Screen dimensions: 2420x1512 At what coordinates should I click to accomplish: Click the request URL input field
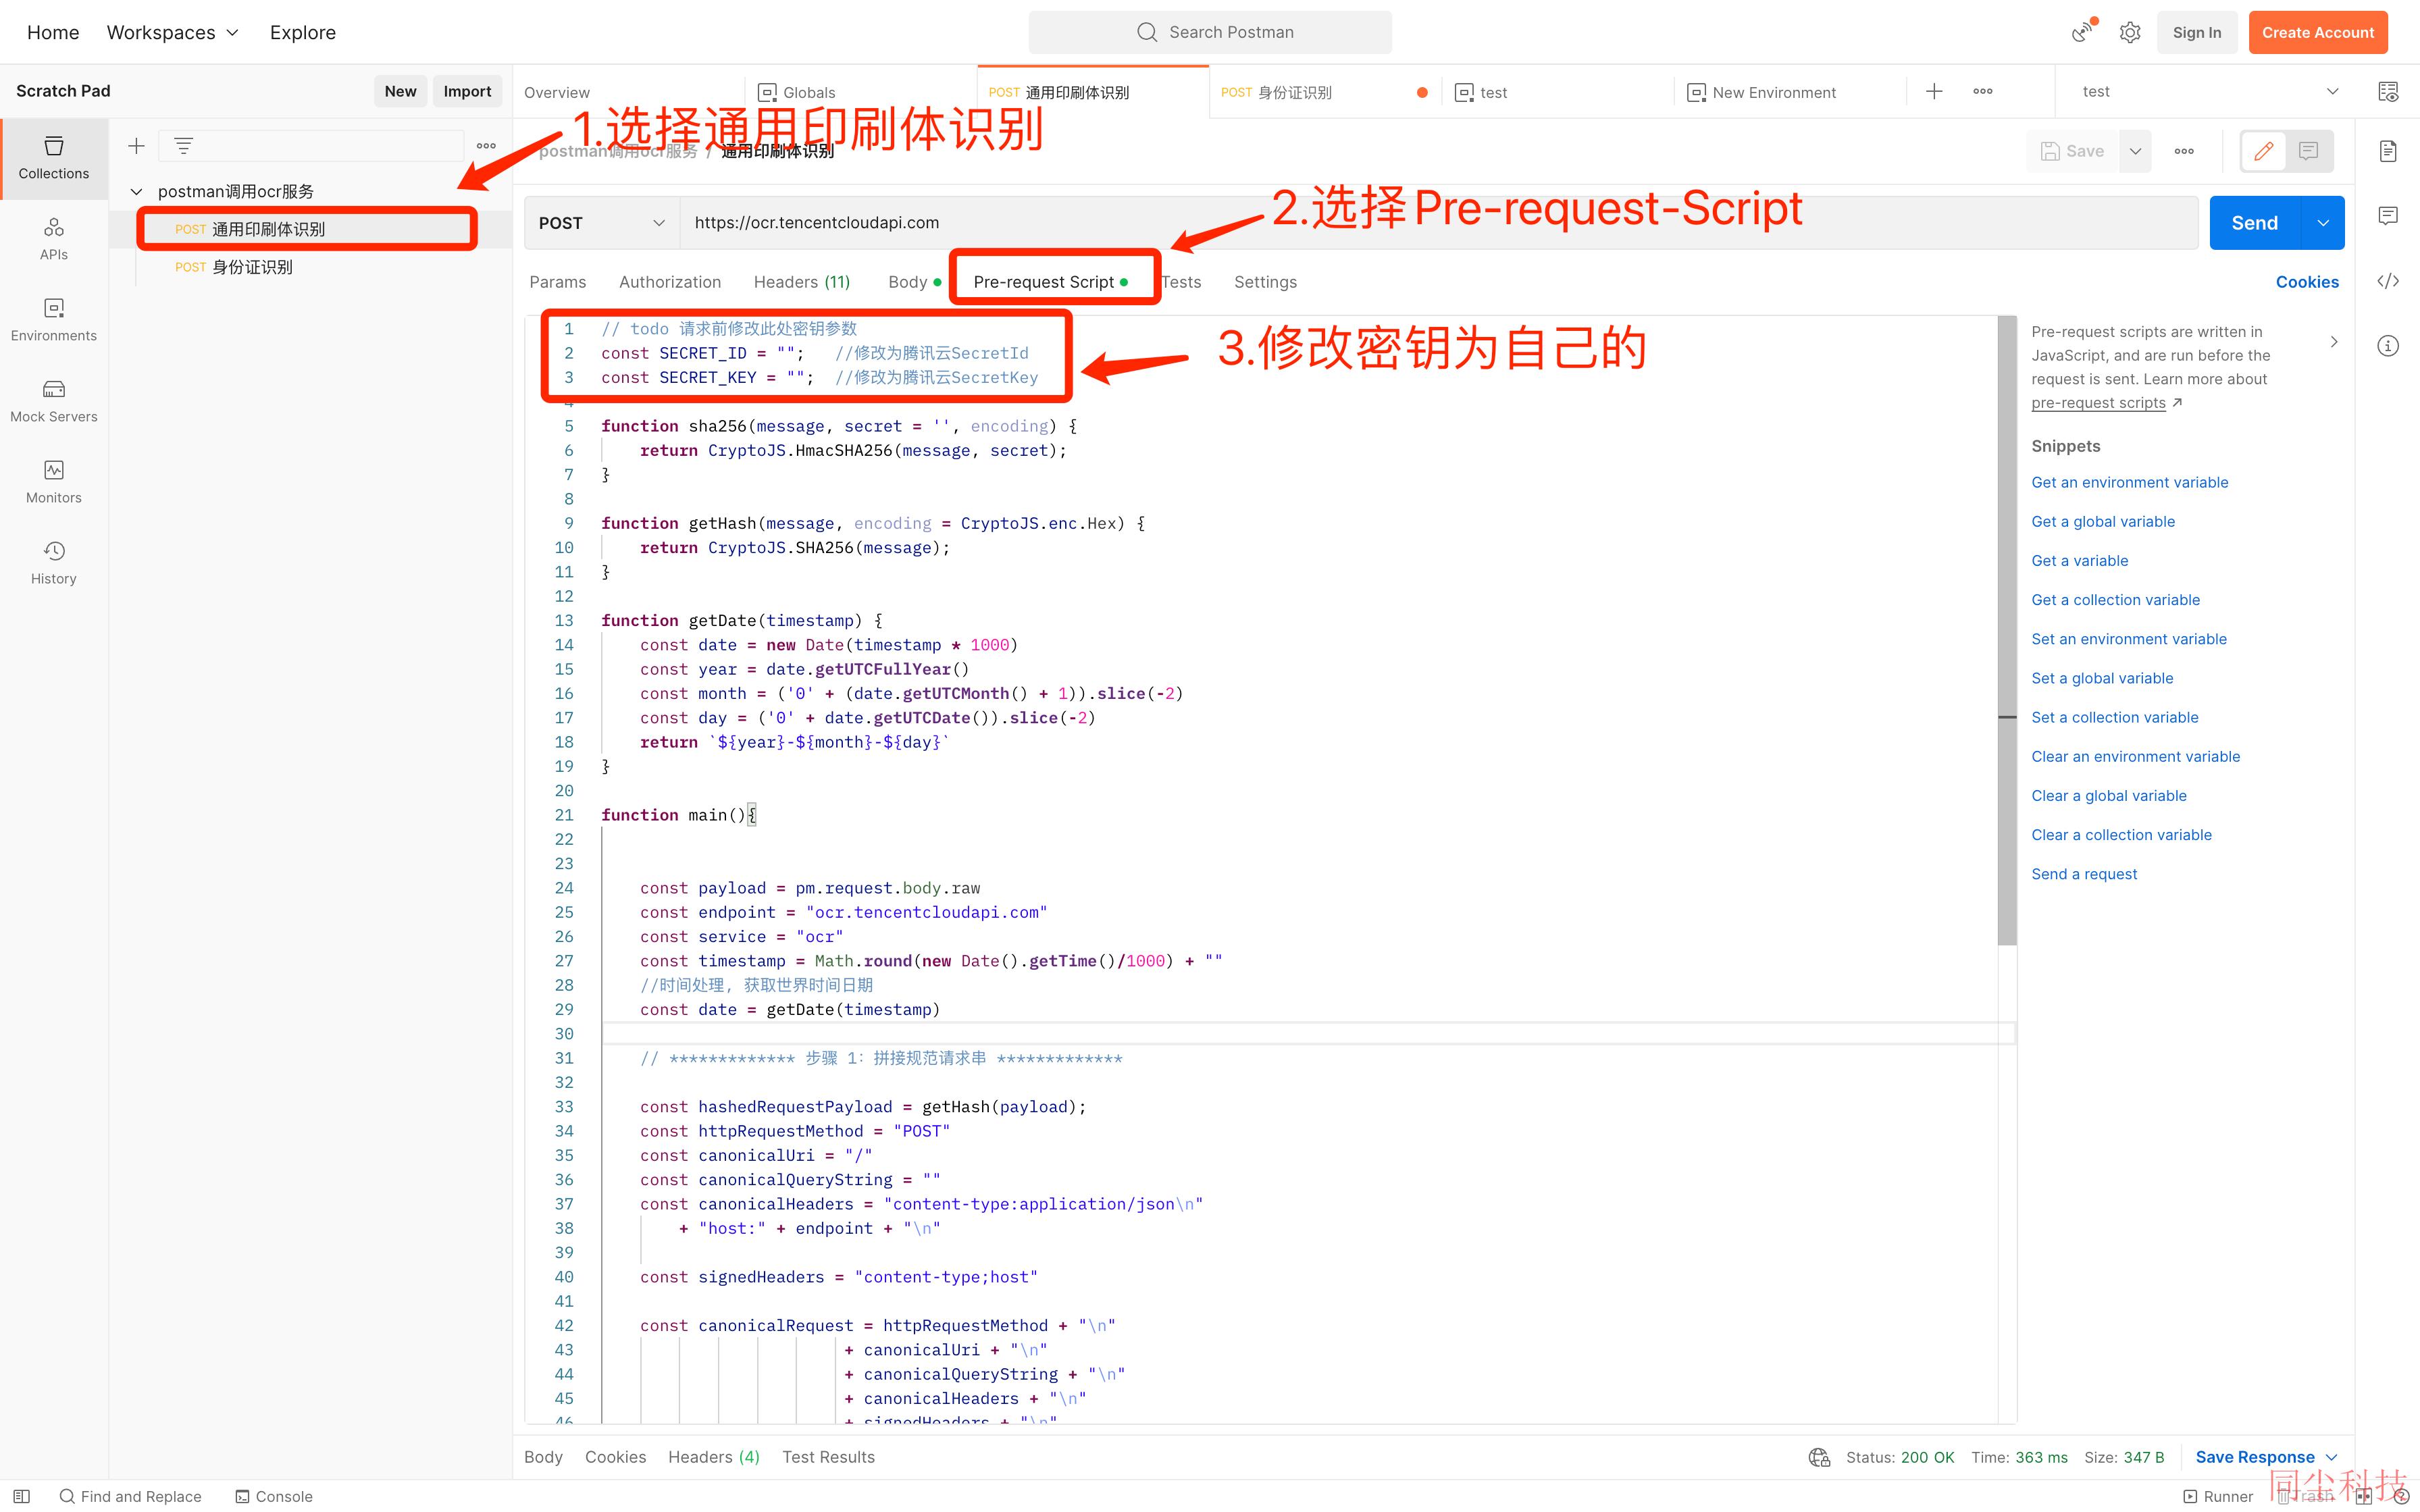click(1439, 223)
